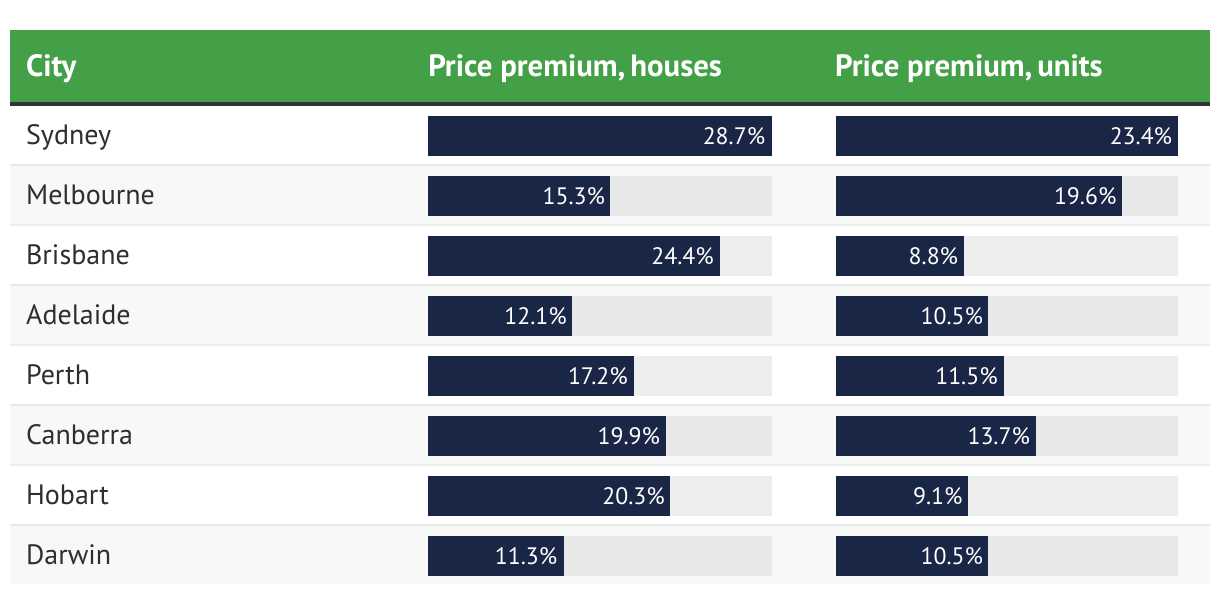
Task: Click Brisbane's 24.4% houses bar
Action: [x=574, y=256]
